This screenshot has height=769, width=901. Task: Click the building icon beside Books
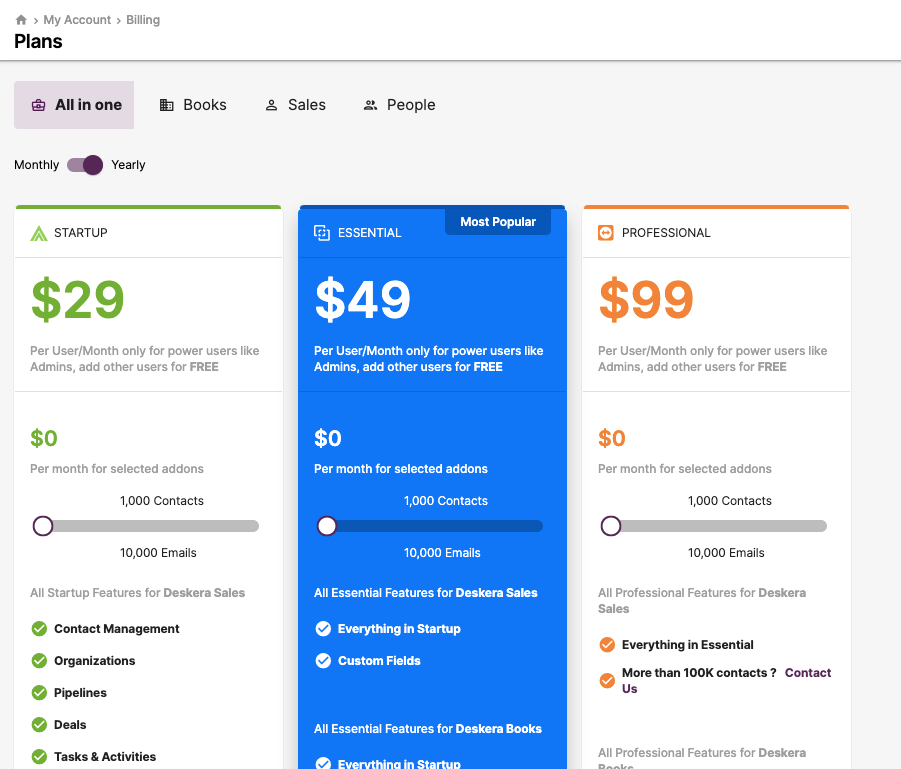pos(167,105)
